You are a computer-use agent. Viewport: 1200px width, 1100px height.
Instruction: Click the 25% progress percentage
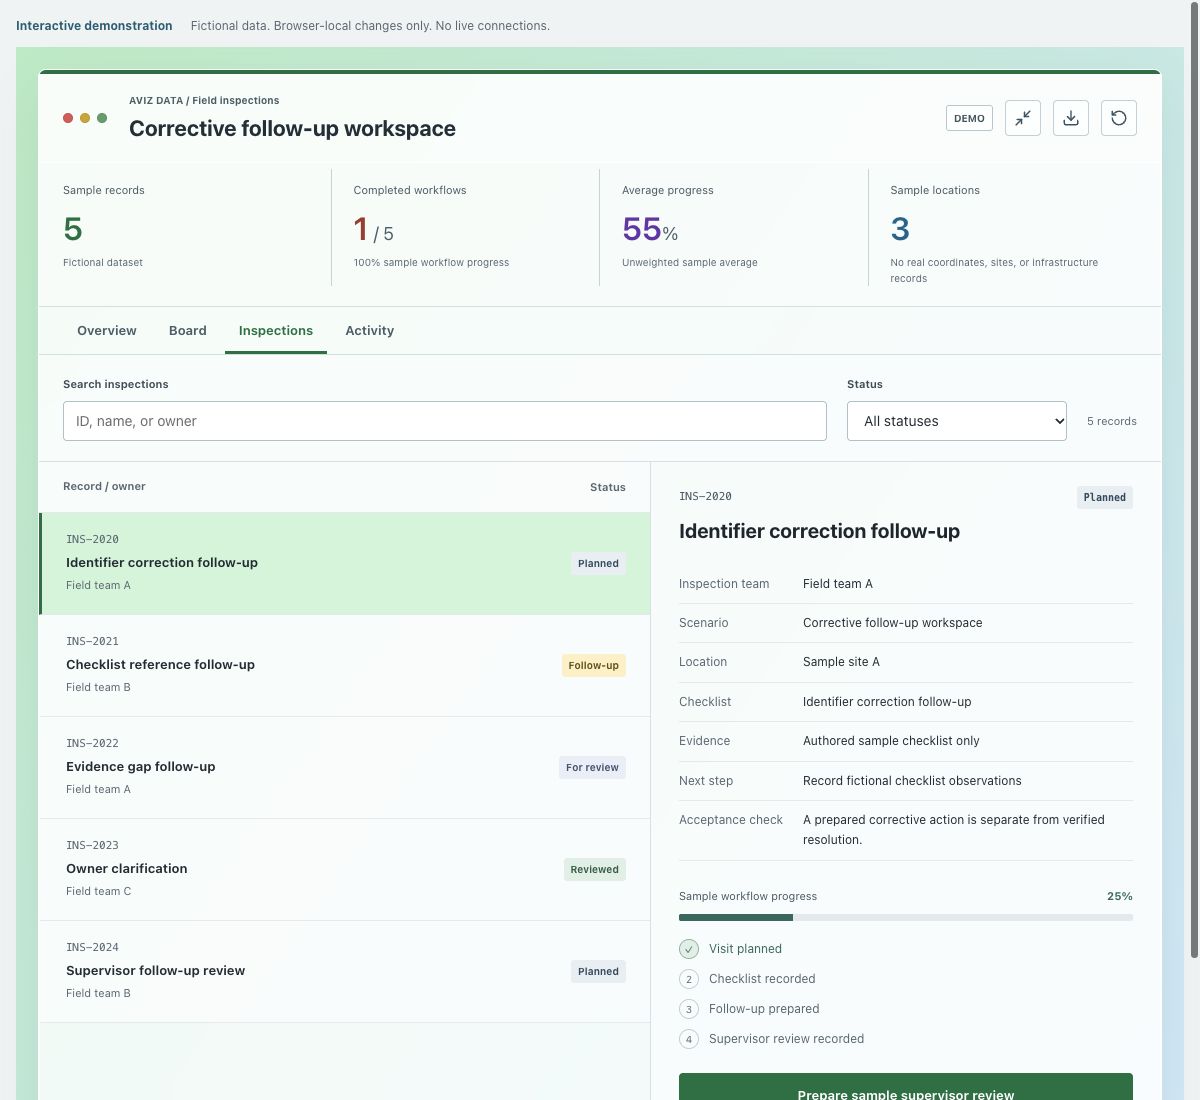click(1120, 896)
